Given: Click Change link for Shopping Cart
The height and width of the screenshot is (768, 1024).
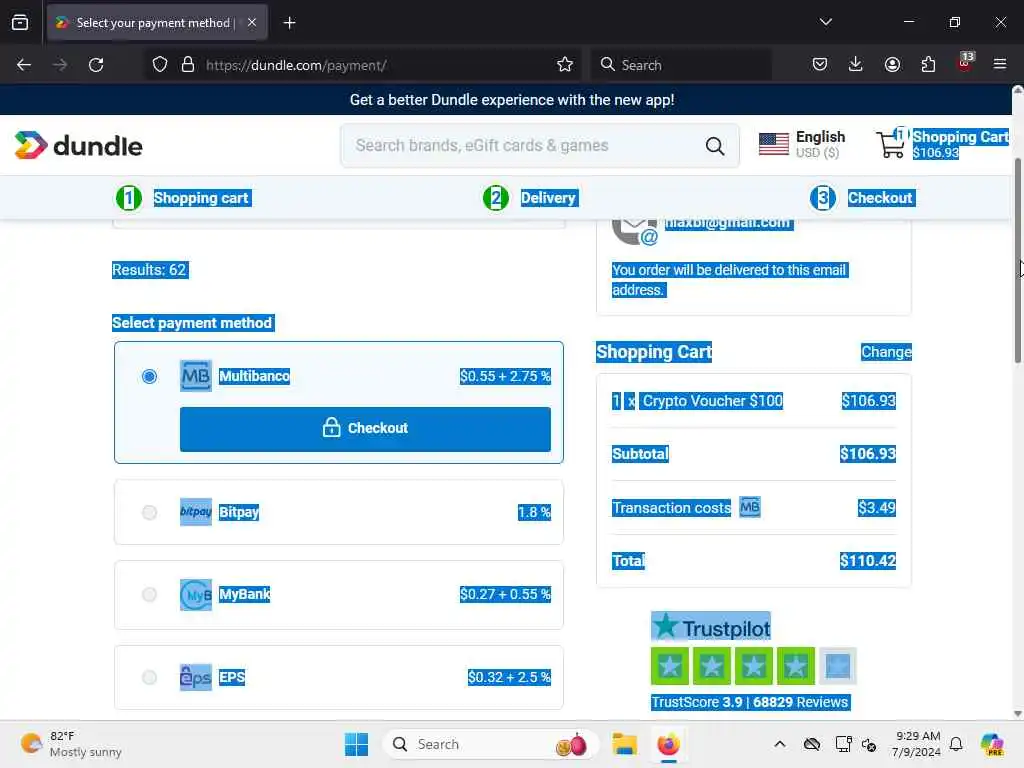Looking at the screenshot, I should pyautogui.click(x=886, y=352).
